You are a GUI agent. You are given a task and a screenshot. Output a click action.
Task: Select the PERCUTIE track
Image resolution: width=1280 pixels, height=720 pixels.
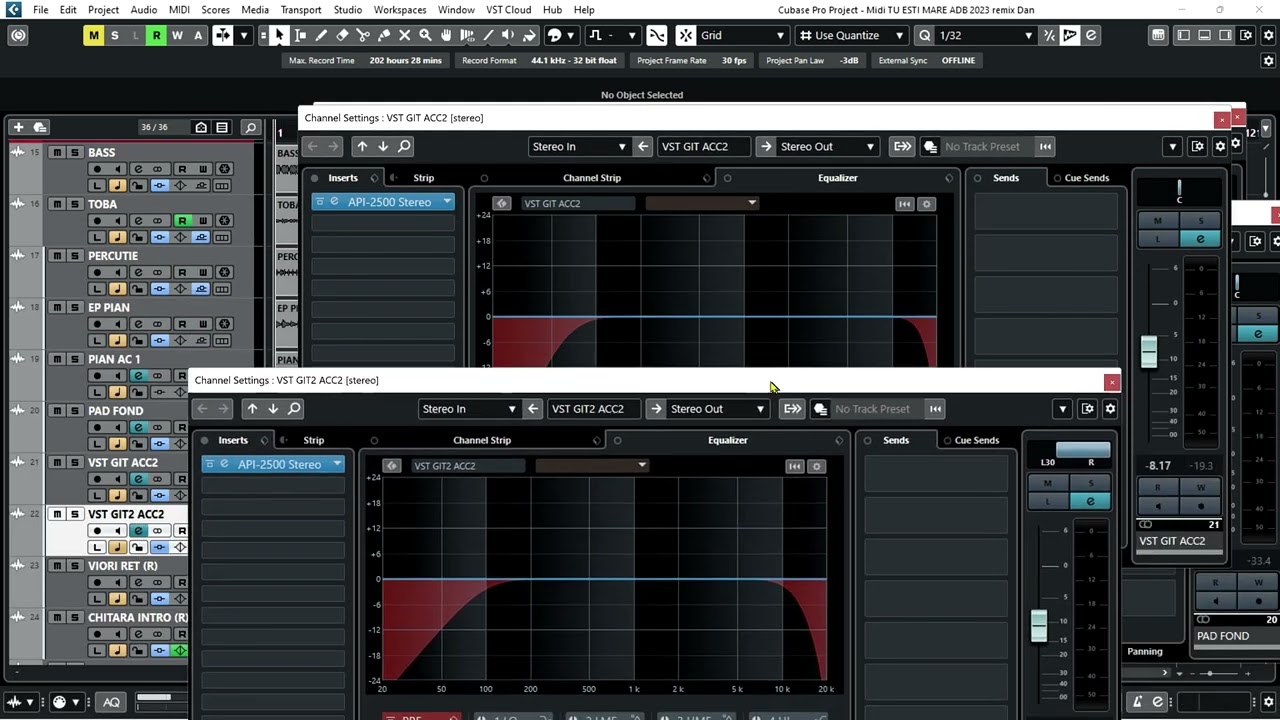pos(113,256)
